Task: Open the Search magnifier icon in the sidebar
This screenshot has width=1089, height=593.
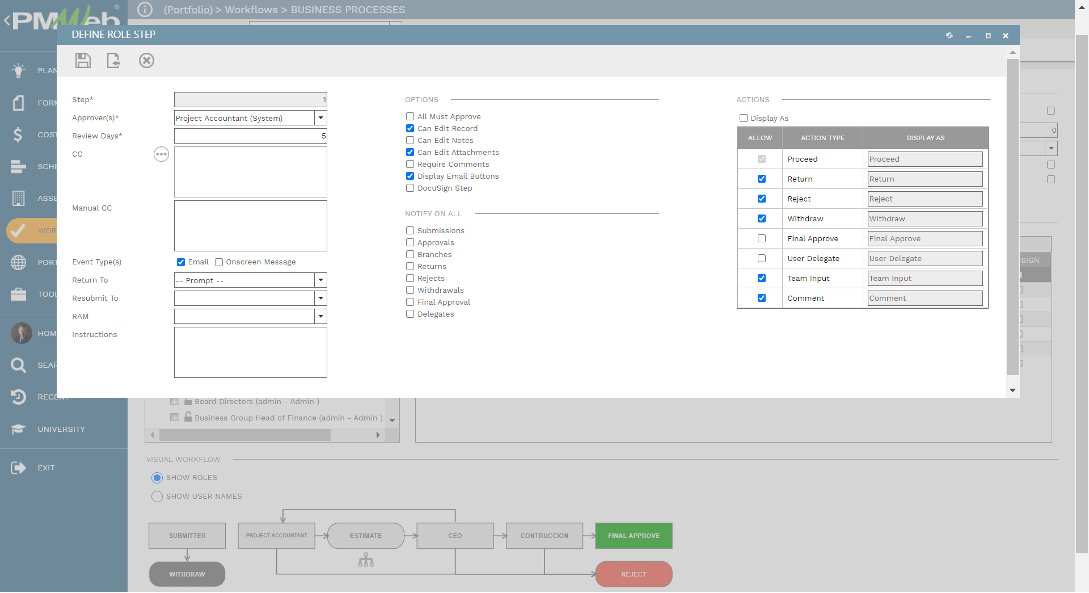Action: point(19,365)
